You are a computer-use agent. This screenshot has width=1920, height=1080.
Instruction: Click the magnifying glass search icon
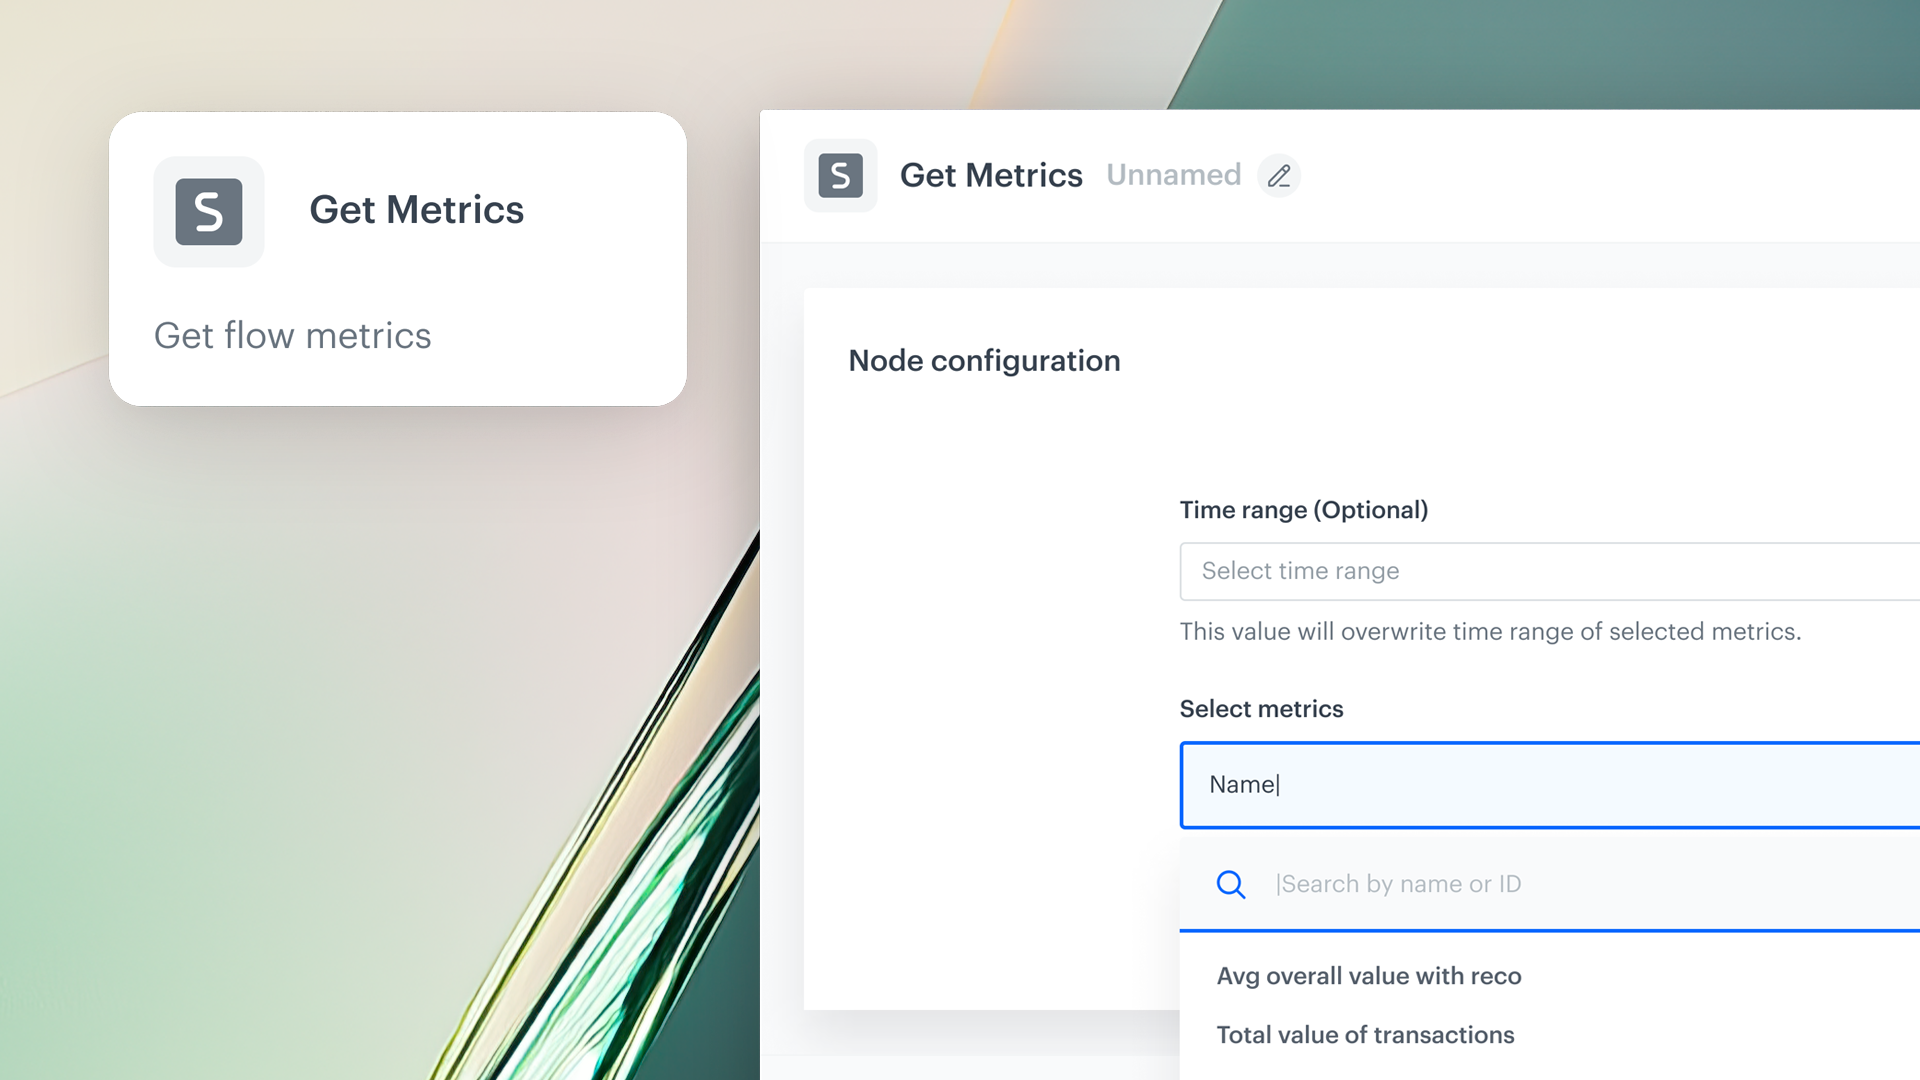(x=1231, y=884)
